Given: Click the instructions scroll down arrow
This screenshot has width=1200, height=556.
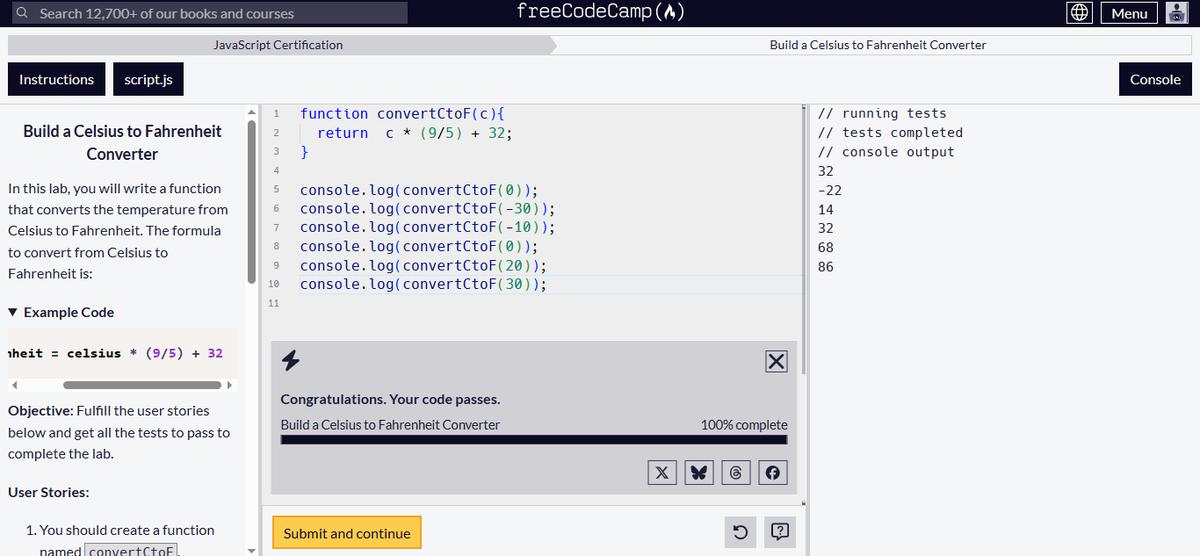Looking at the screenshot, I should pos(252,549).
